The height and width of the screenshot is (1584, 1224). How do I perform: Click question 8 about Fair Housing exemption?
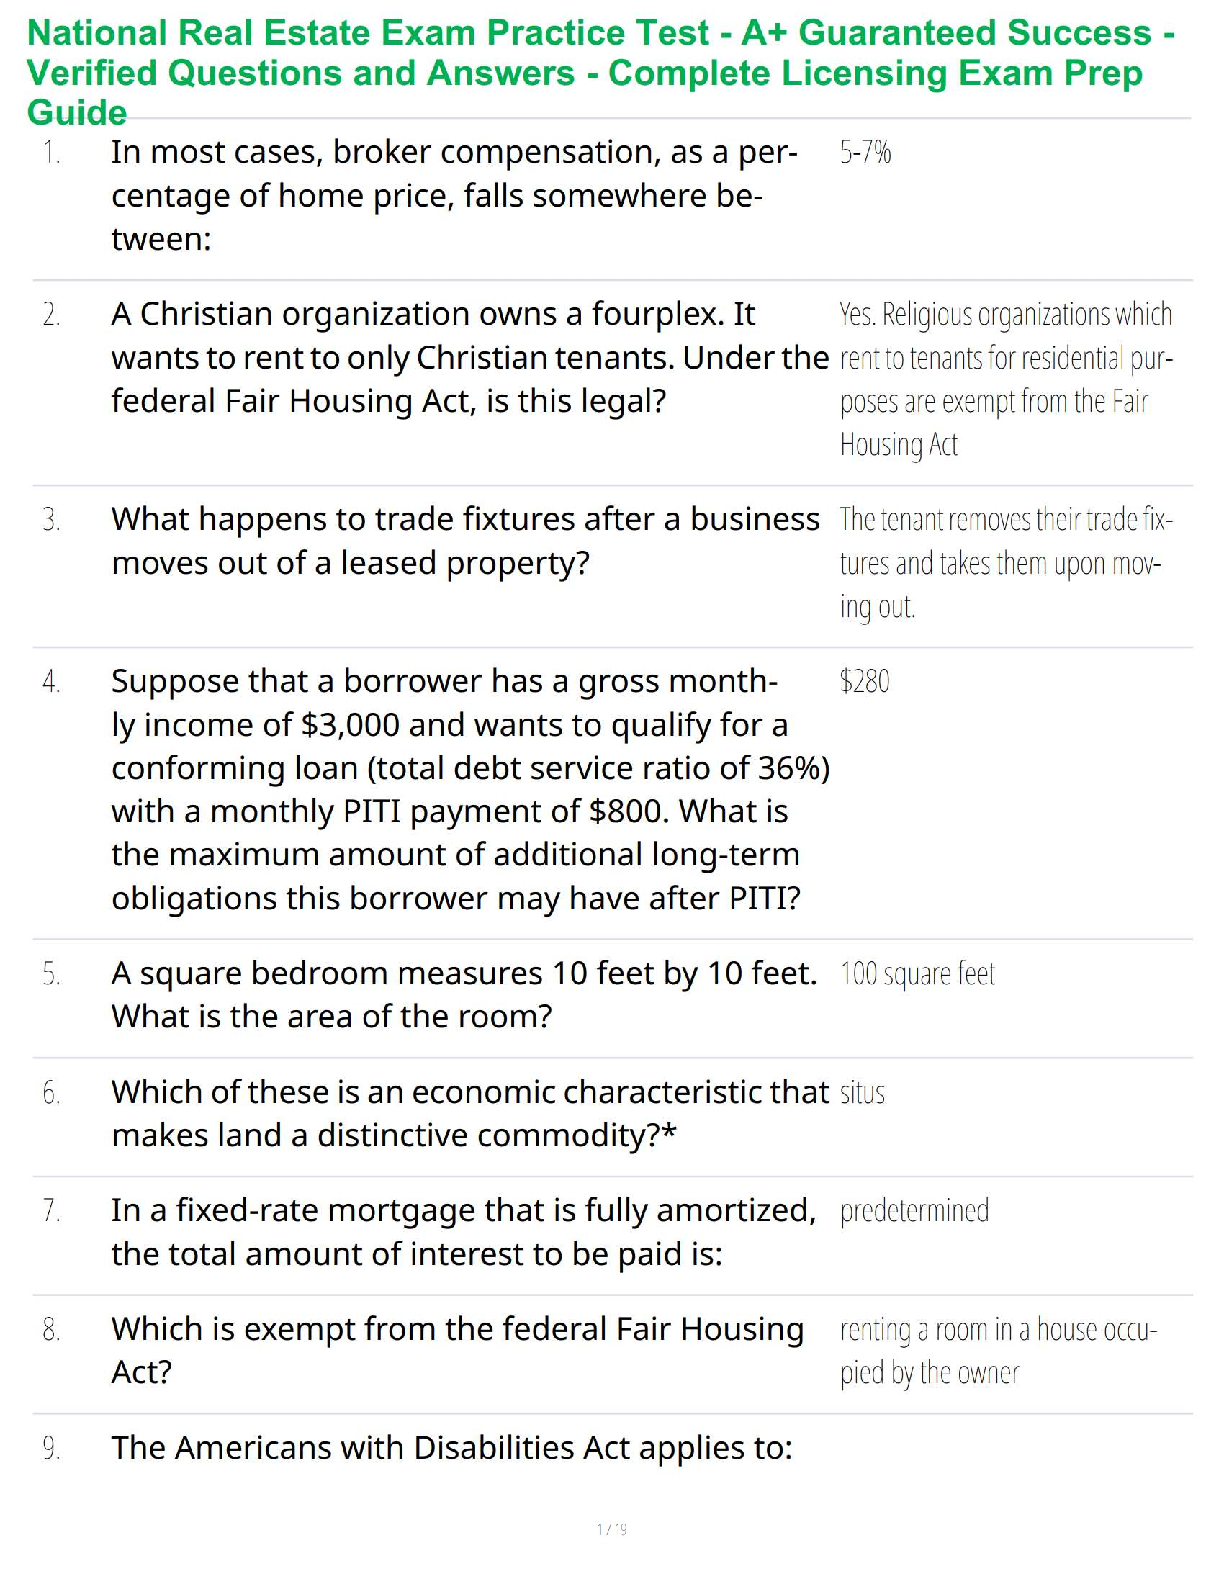457,1350
